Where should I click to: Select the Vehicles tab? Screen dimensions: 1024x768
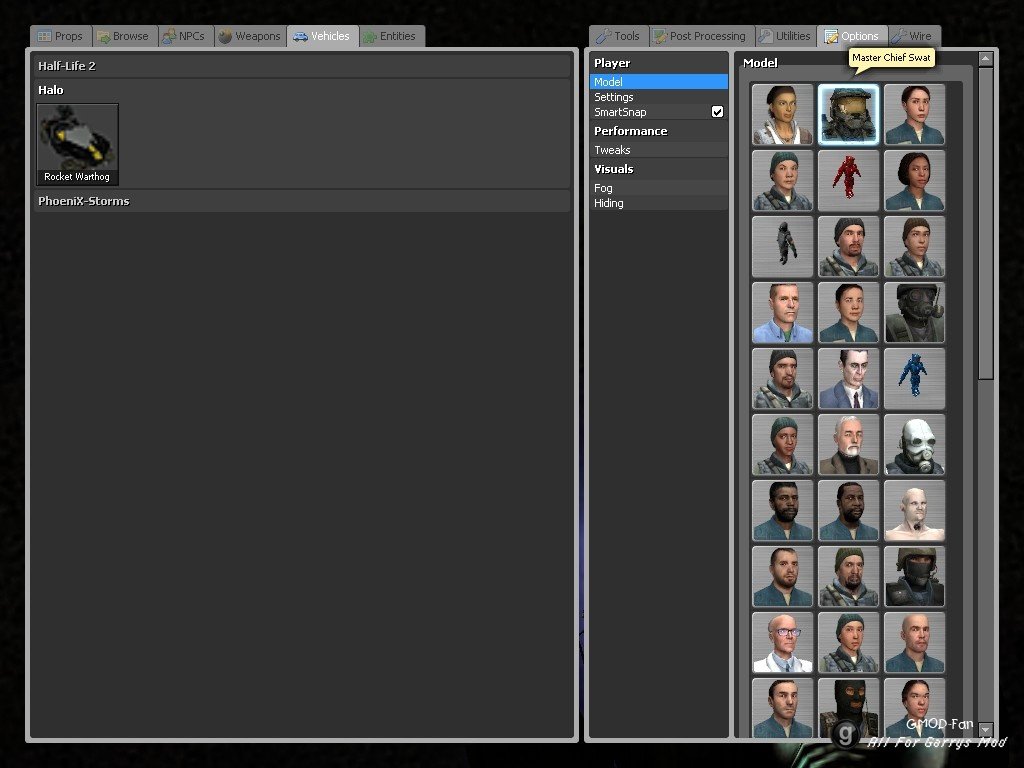323,37
